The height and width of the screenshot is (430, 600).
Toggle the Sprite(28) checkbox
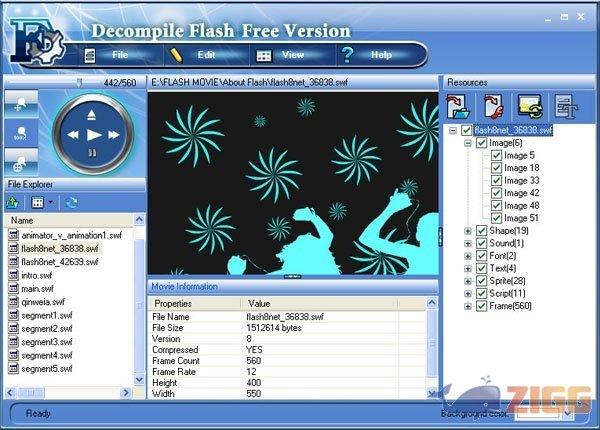(481, 281)
